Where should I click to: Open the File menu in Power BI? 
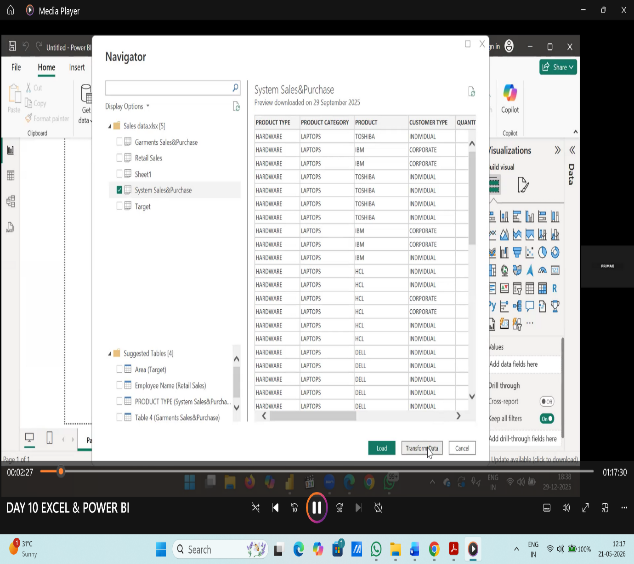16,67
